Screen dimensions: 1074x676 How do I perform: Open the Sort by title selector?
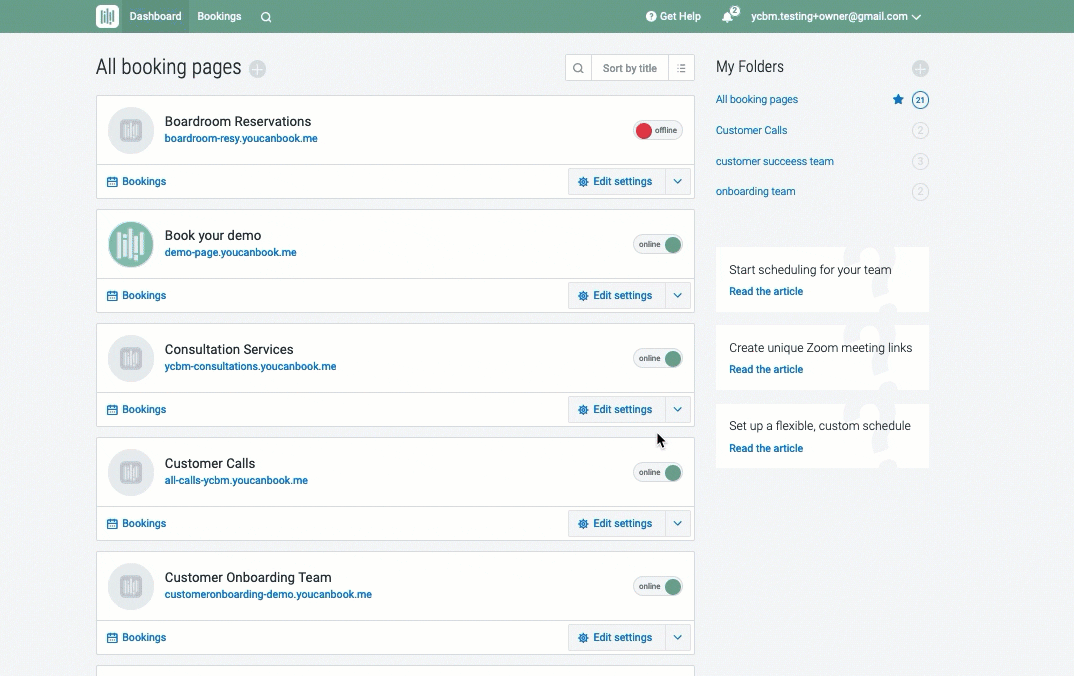tap(629, 68)
